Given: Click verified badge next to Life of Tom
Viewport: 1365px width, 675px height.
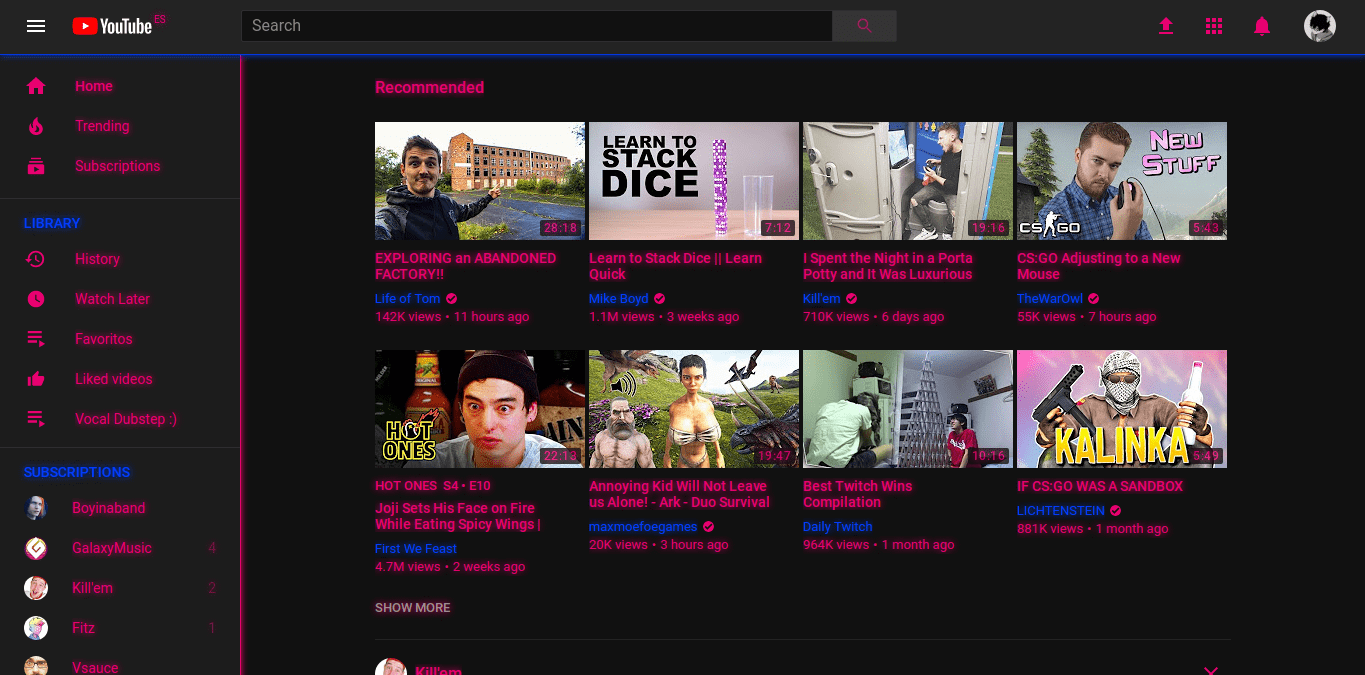Looking at the screenshot, I should 452,299.
